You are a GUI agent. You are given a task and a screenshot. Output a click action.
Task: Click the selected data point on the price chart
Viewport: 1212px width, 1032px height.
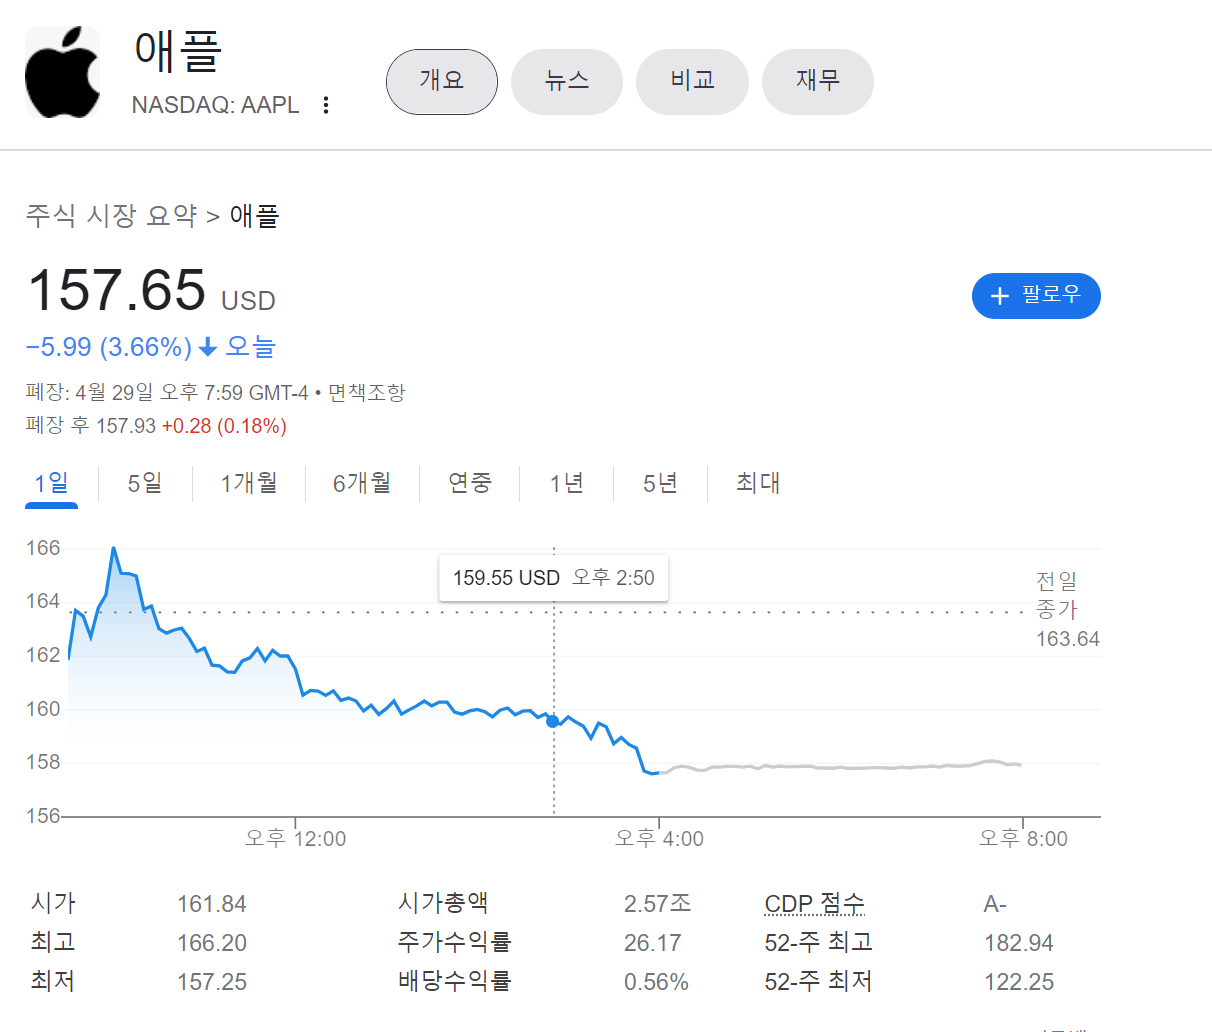(552, 721)
